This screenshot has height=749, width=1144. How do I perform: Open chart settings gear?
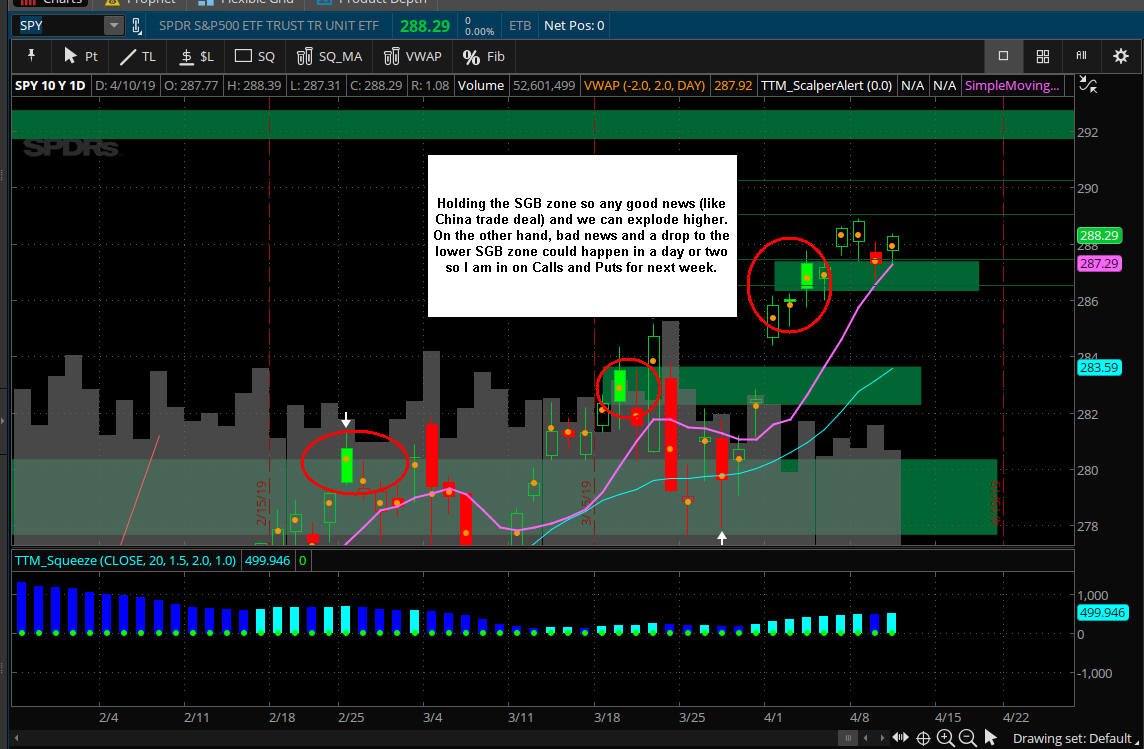pyautogui.click(x=1121, y=56)
